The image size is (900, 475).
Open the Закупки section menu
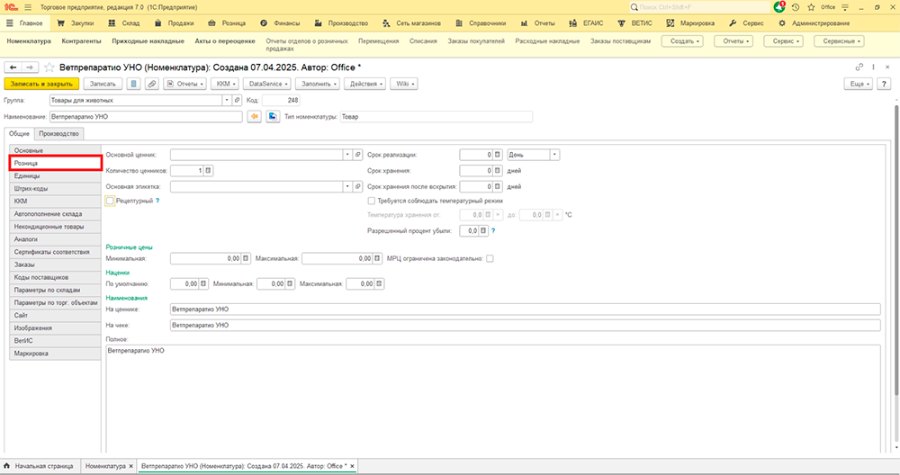[76, 24]
